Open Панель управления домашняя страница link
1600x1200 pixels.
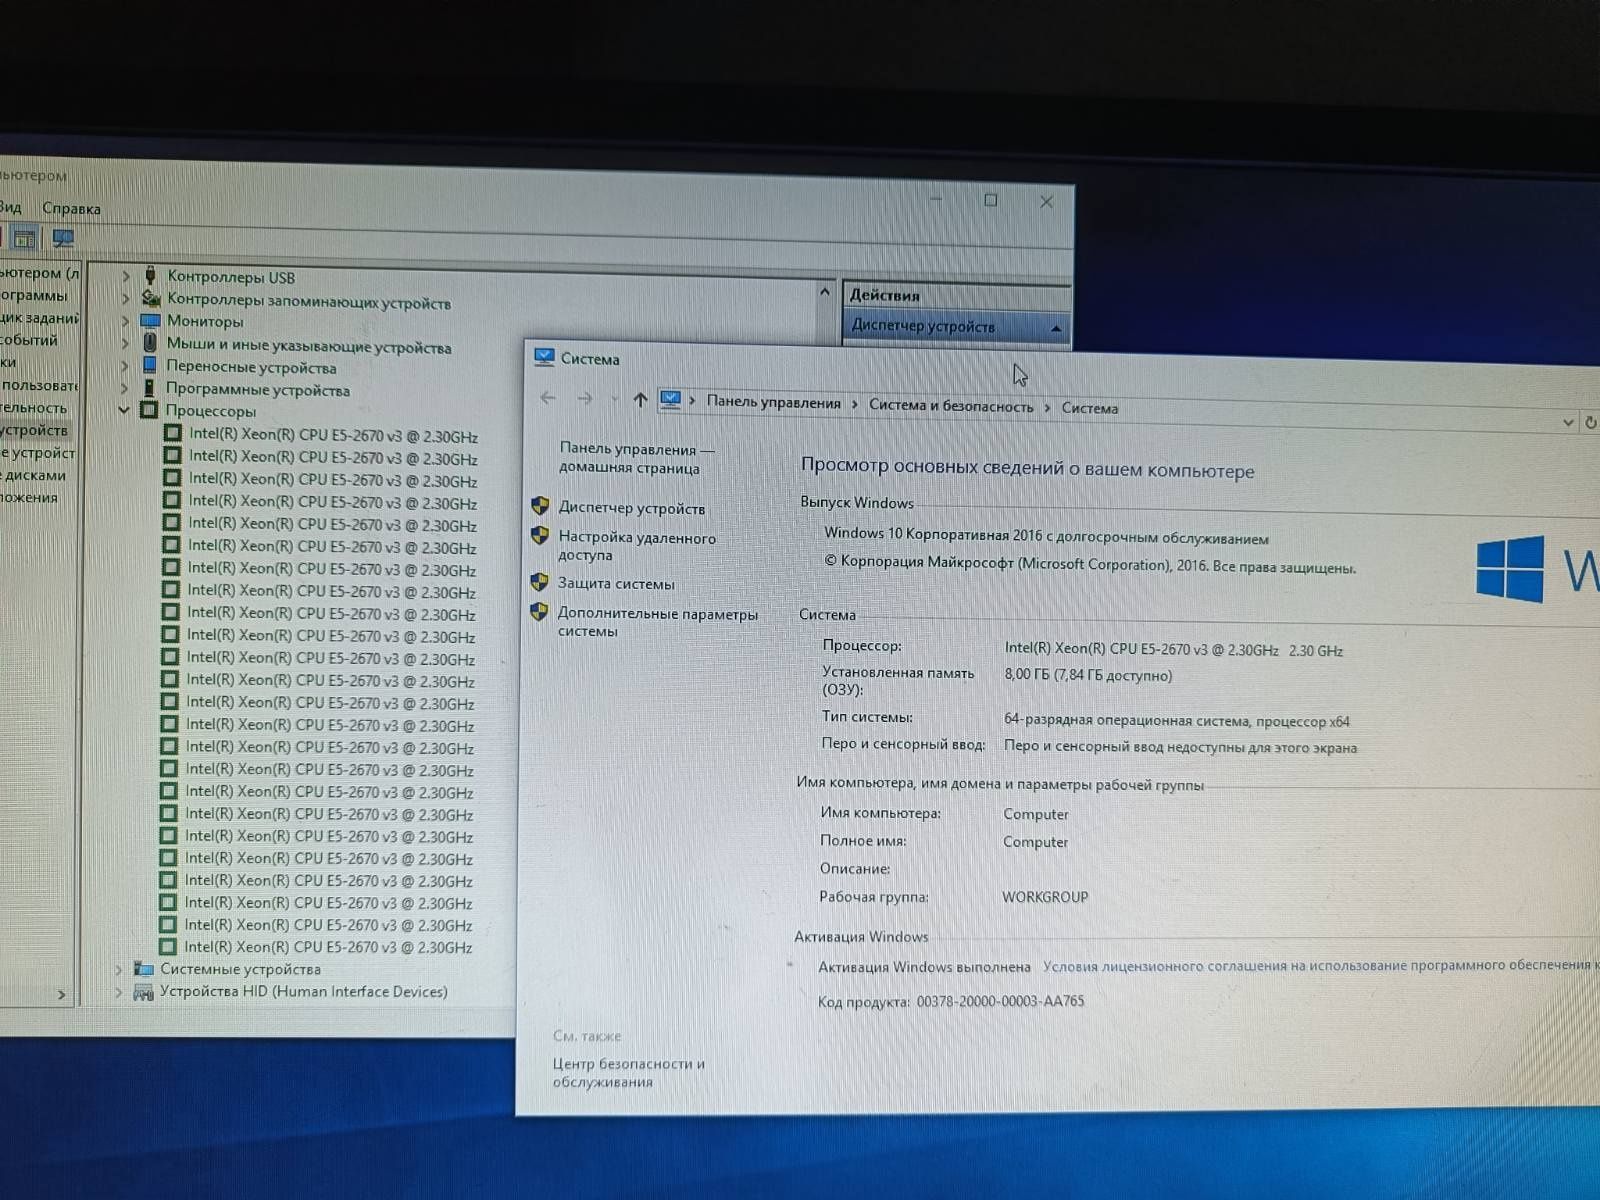tap(636, 458)
